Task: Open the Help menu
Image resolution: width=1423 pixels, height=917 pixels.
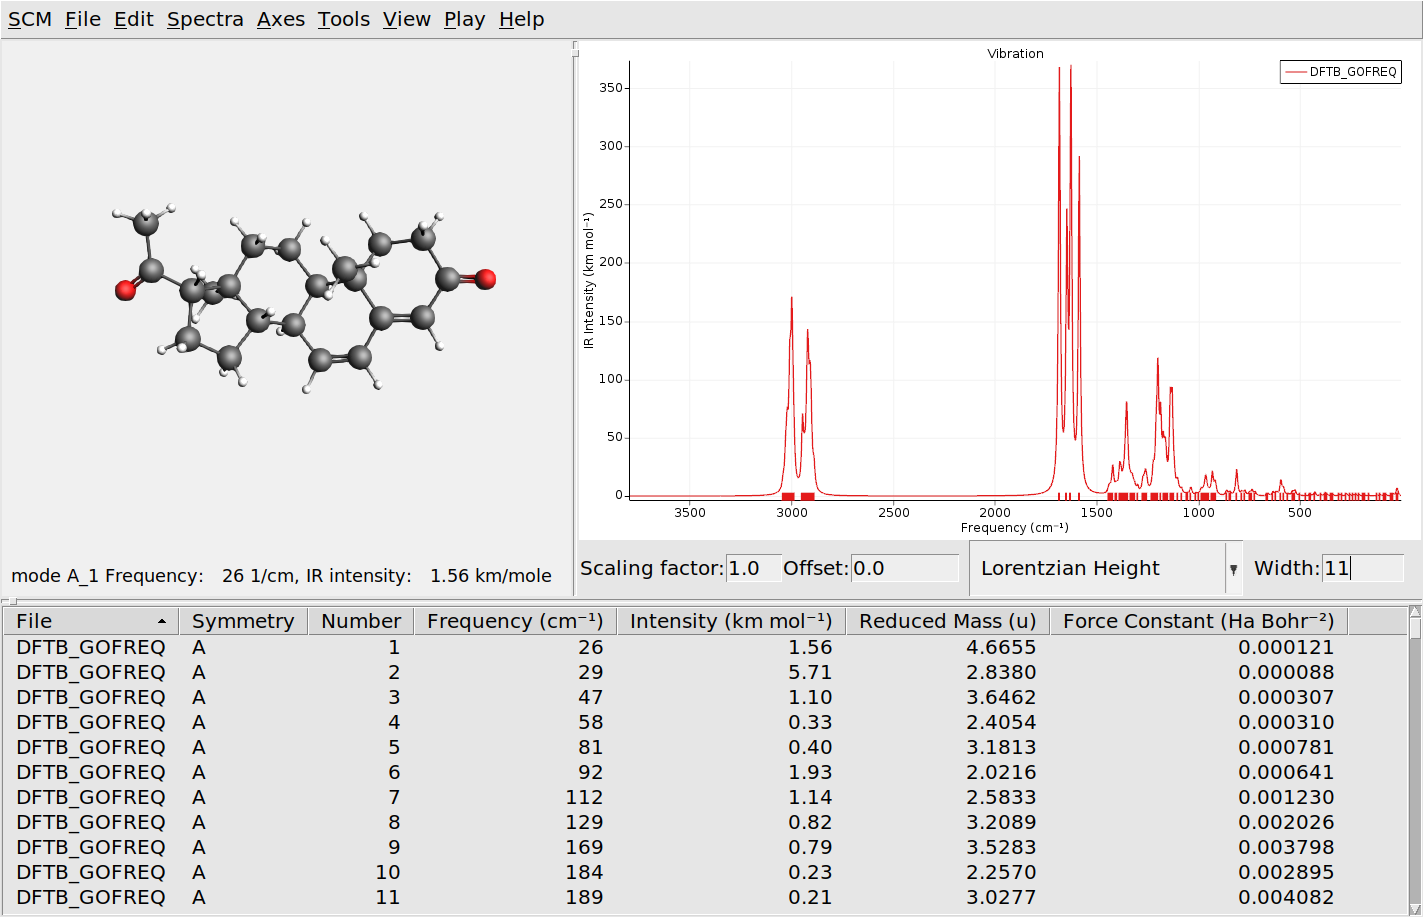Action: (520, 18)
